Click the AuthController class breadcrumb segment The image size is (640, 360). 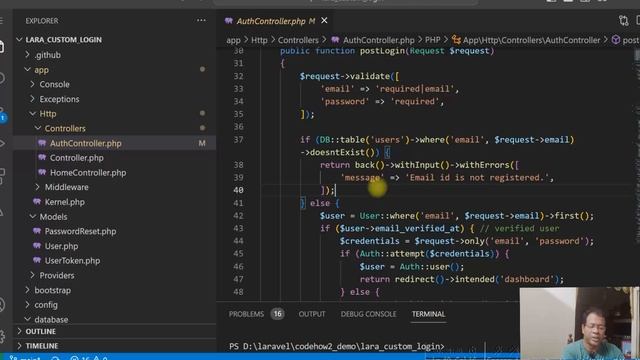pyautogui.click(x=531, y=40)
